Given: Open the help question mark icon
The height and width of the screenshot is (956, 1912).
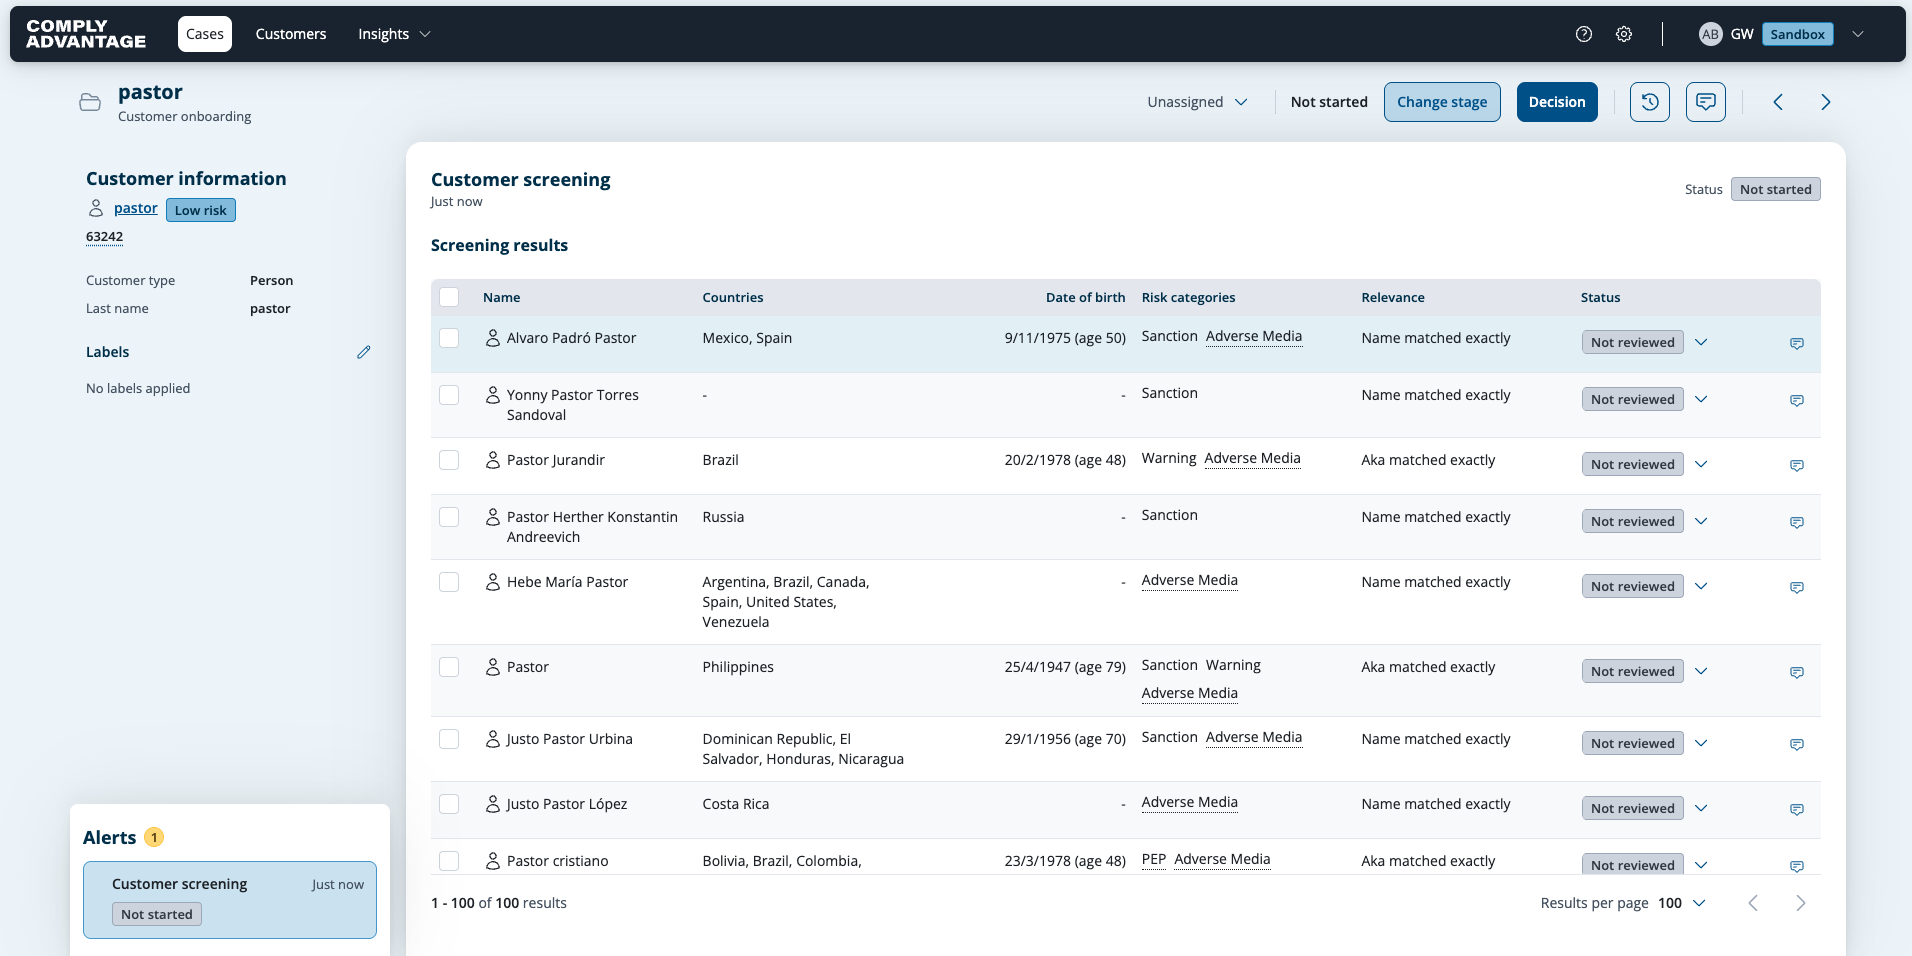Looking at the screenshot, I should tap(1584, 34).
